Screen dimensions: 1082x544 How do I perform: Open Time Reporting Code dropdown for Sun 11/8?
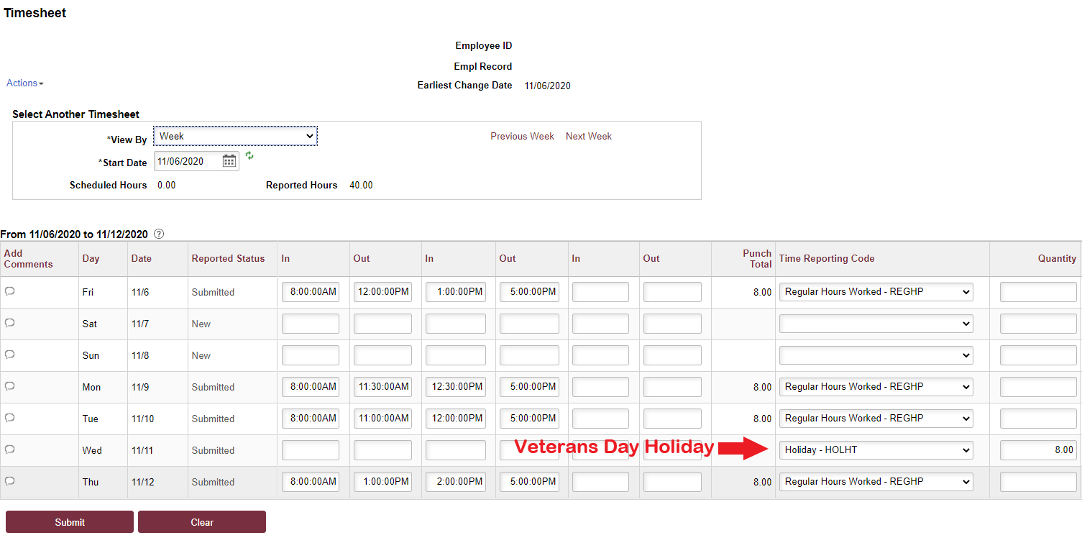point(876,356)
